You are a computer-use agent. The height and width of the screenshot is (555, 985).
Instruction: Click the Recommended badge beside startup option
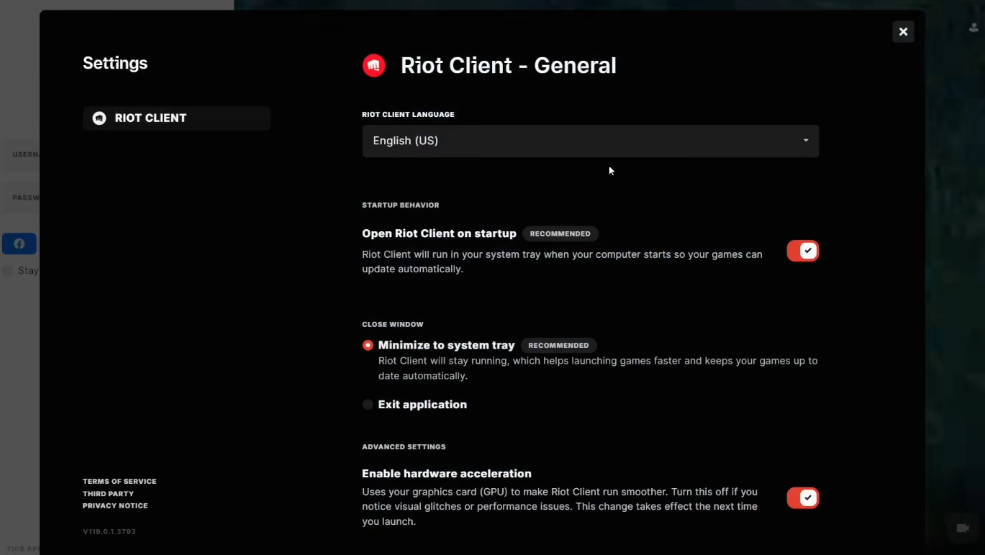[560, 234]
